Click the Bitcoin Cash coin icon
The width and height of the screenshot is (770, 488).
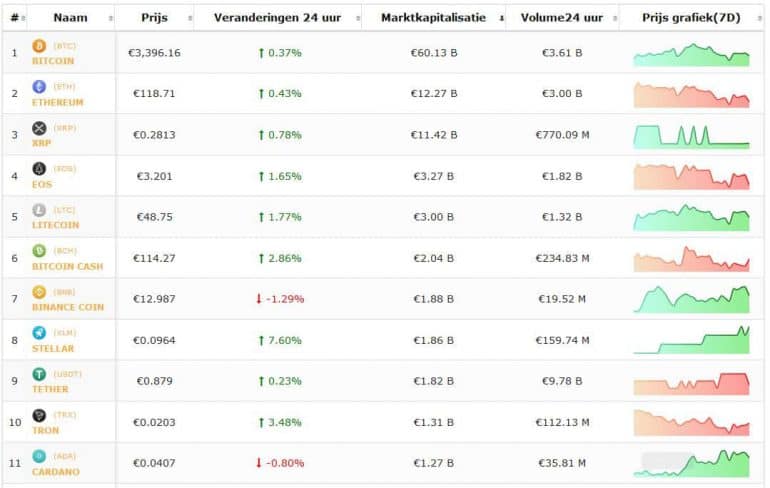(x=39, y=251)
